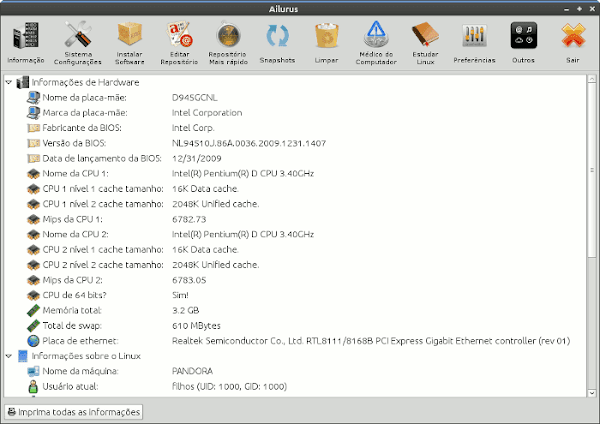Image resolution: width=600 pixels, height=424 pixels.
Task: Collapse the Informações sobre o Linux section
Action: 10,355
